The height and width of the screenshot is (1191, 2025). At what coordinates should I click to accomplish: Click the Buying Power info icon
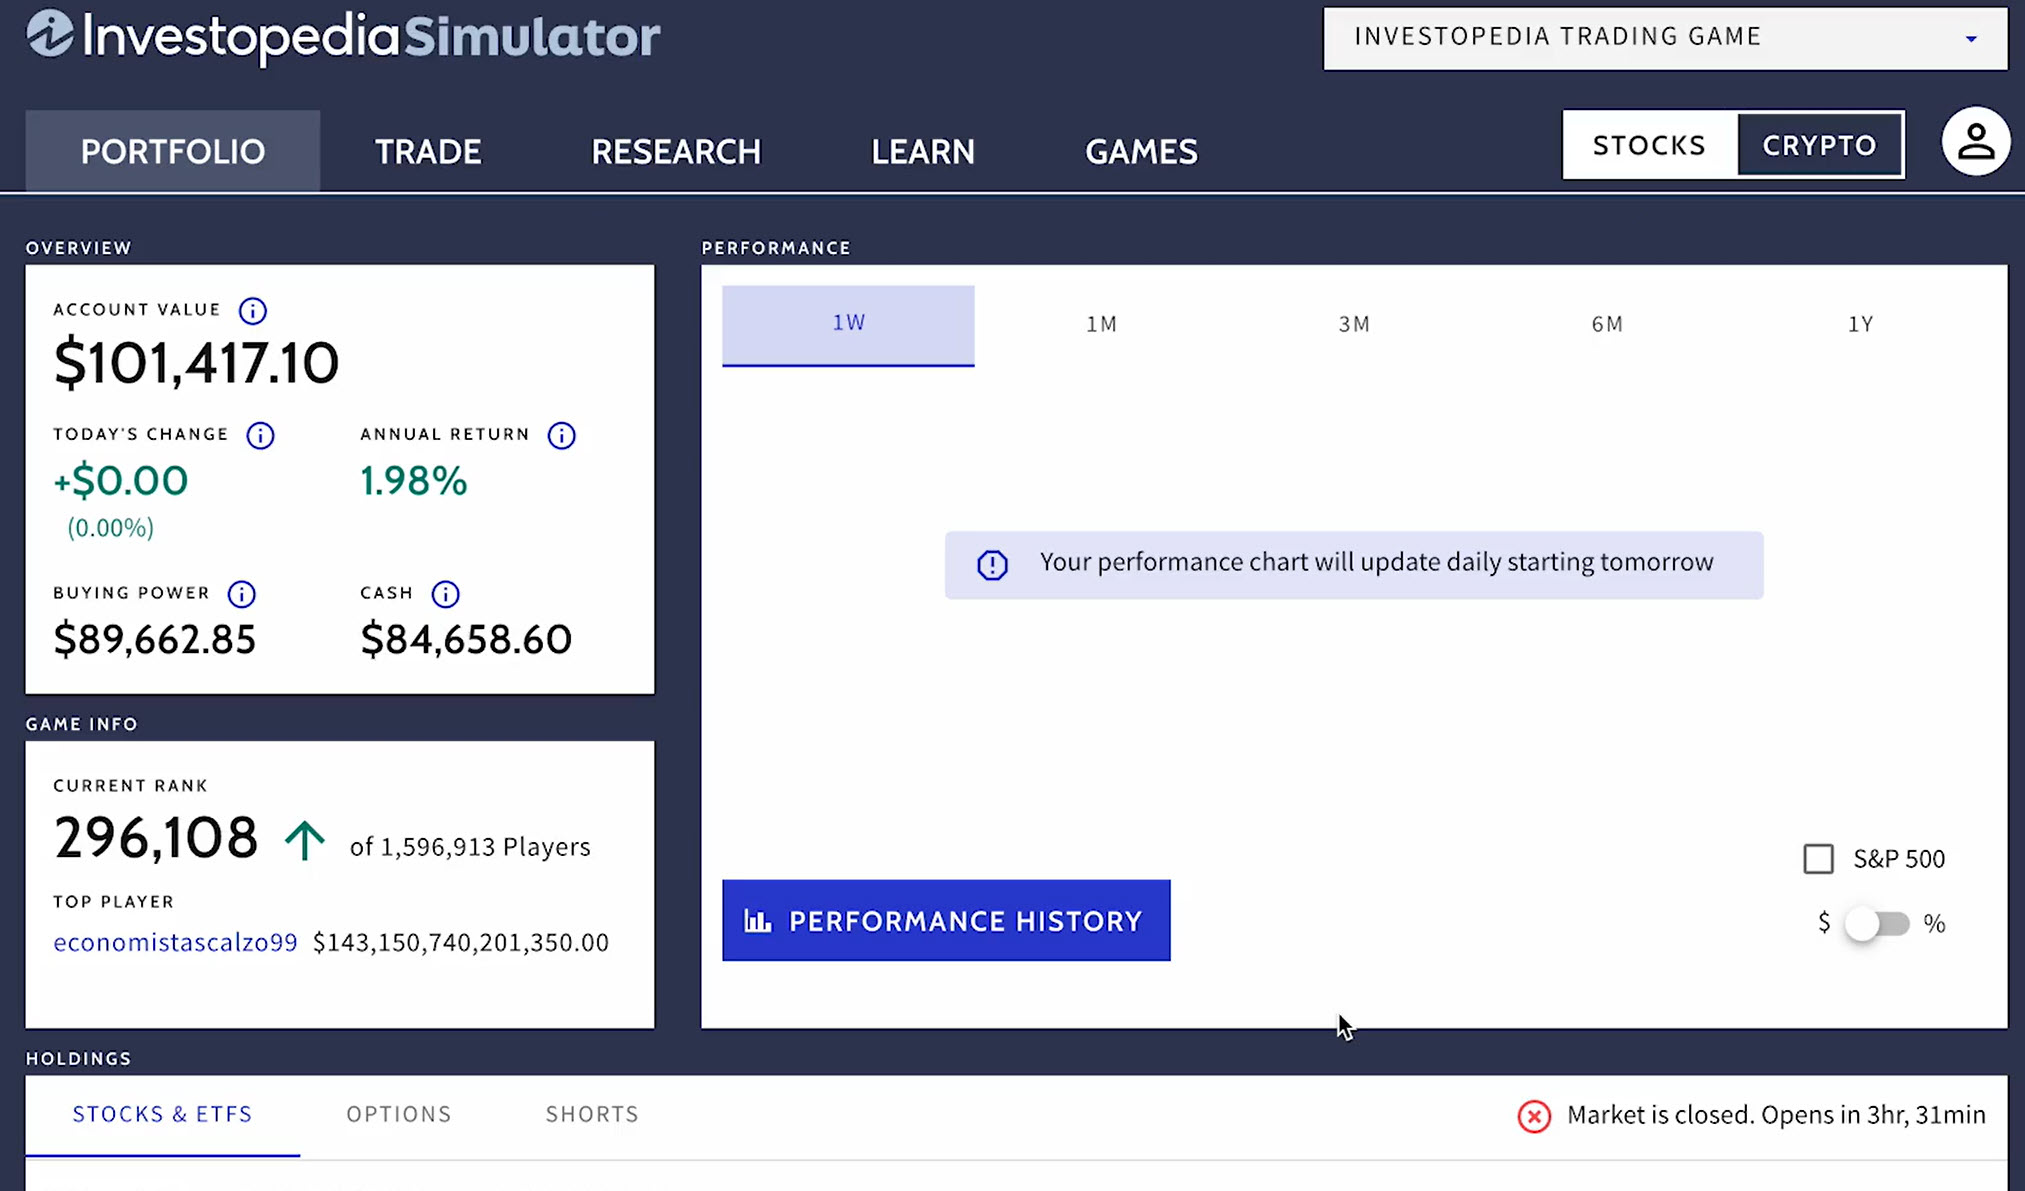(x=240, y=593)
